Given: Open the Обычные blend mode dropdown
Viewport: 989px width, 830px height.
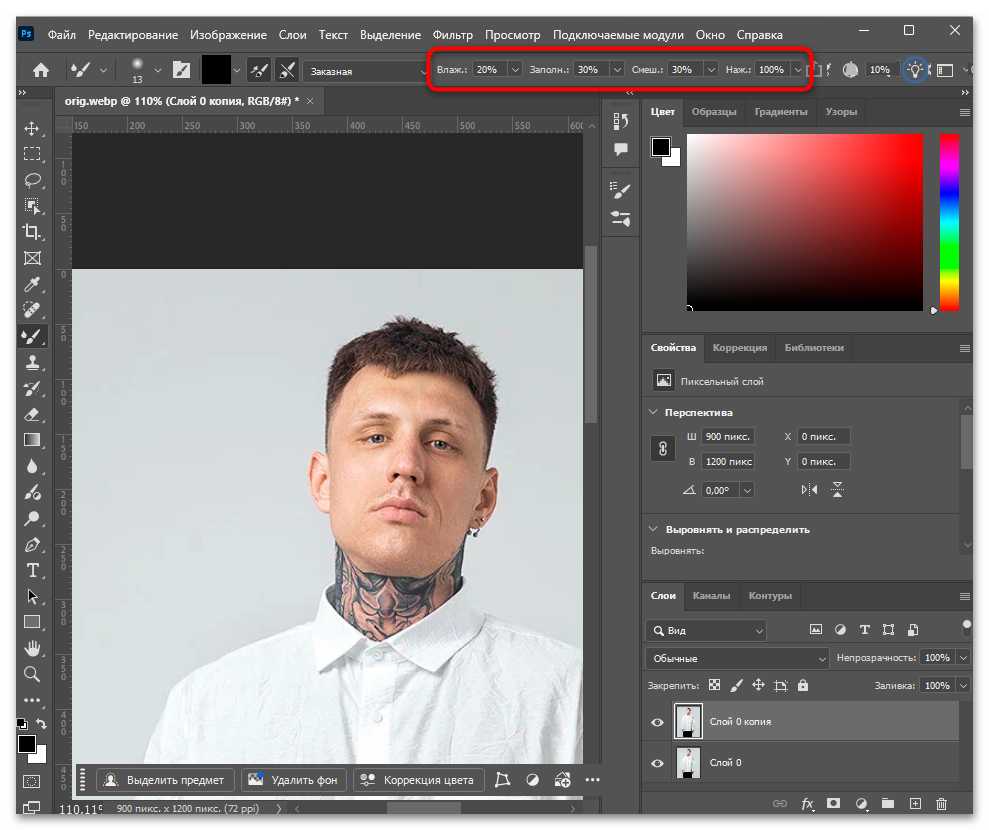Looking at the screenshot, I should click(x=737, y=658).
